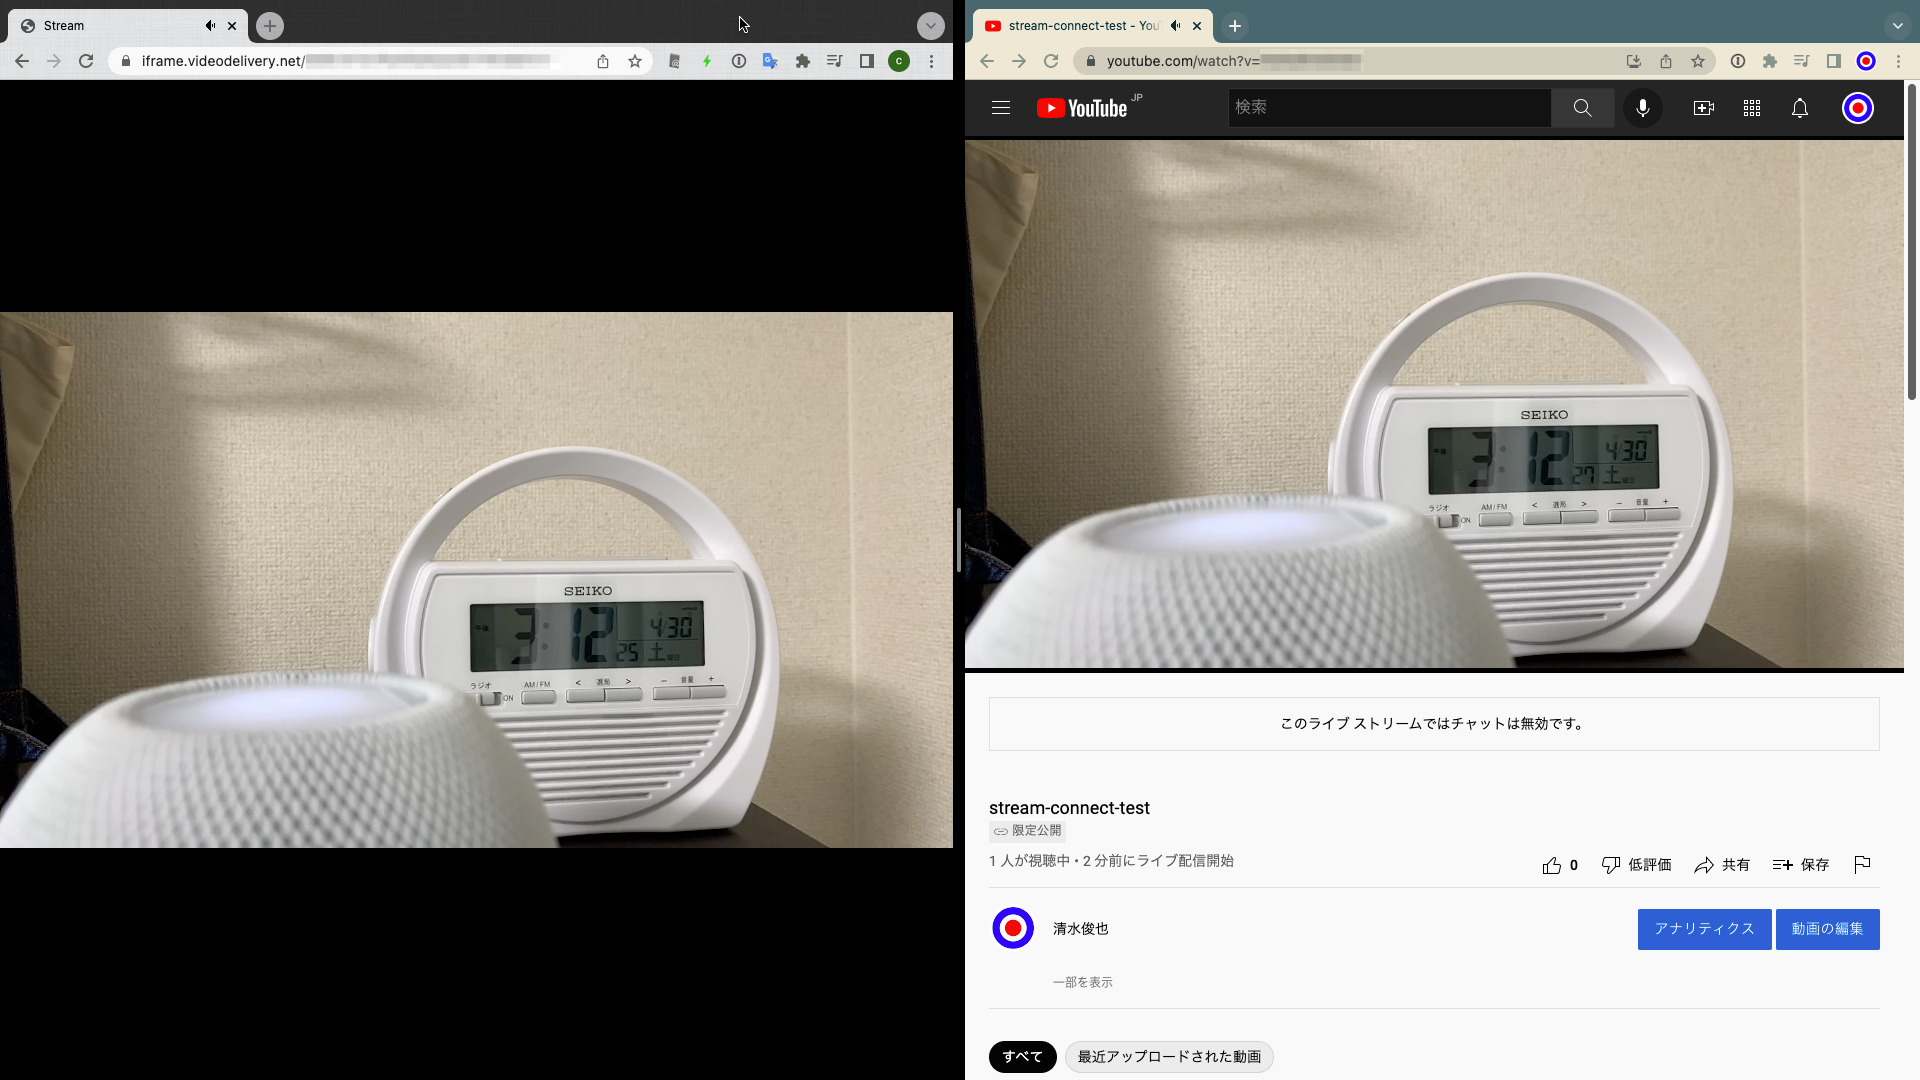Like the stream-connect-test video
The width and height of the screenshot is (1920, 1080).
pyautogui.click(x=1552, y=864)
